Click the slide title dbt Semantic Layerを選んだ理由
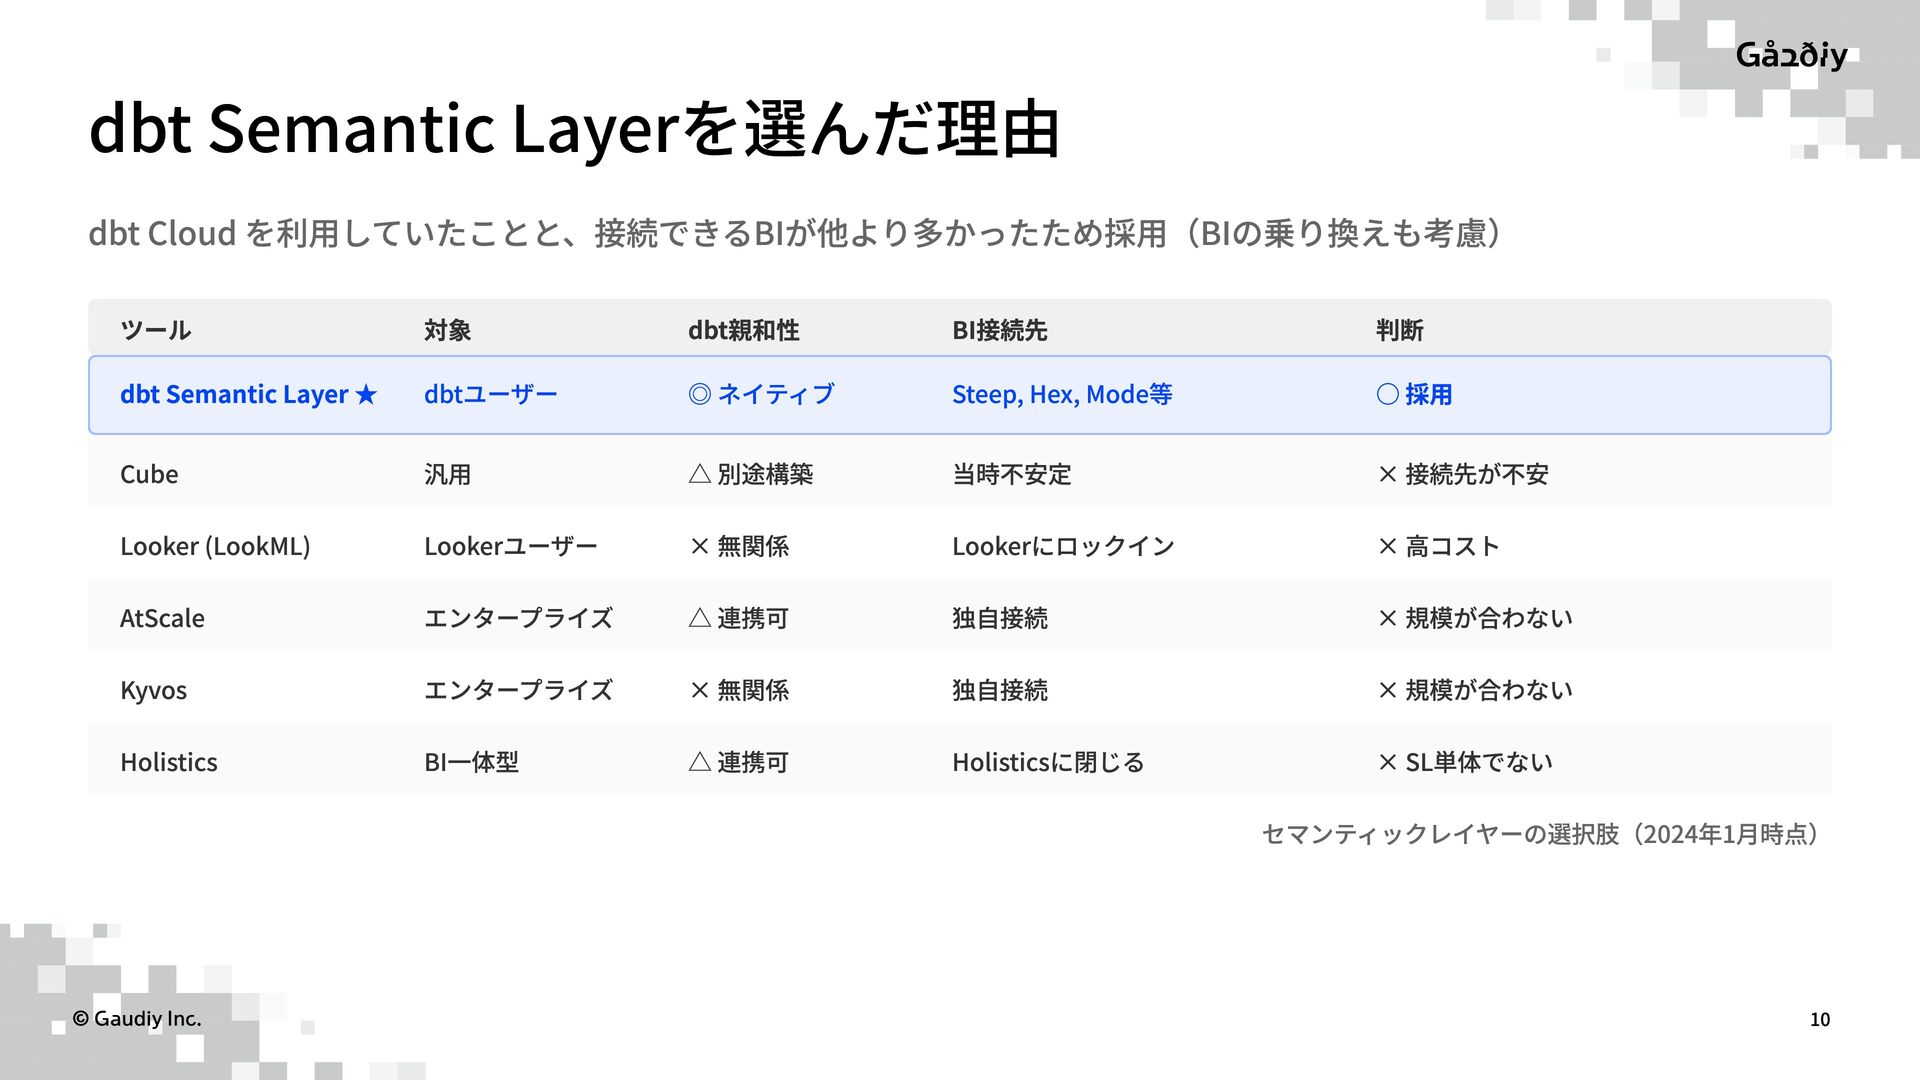 574,130
